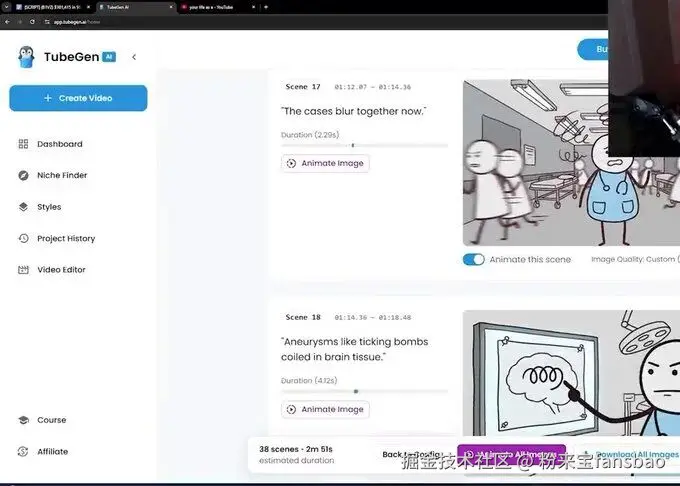This screenshot has height=486, width=680.
Task: Click the blue button at top right
Action: (593, 49)
